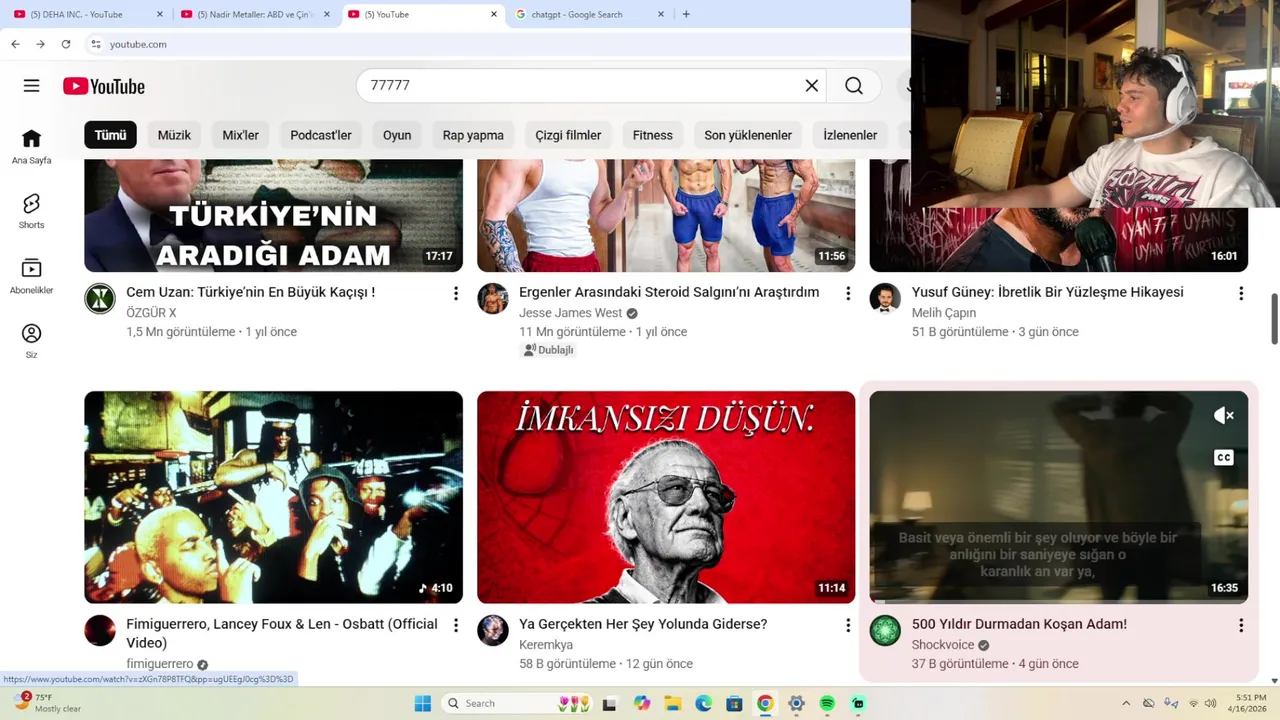Open options for Ya Gerçekten Her Şey video
The width and height of the screenshot is (1280, 720).
tap(848, 625)
